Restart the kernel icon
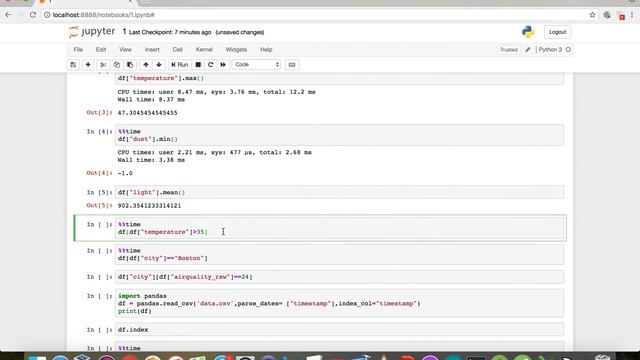640x360 pixels. click(210, 64)
